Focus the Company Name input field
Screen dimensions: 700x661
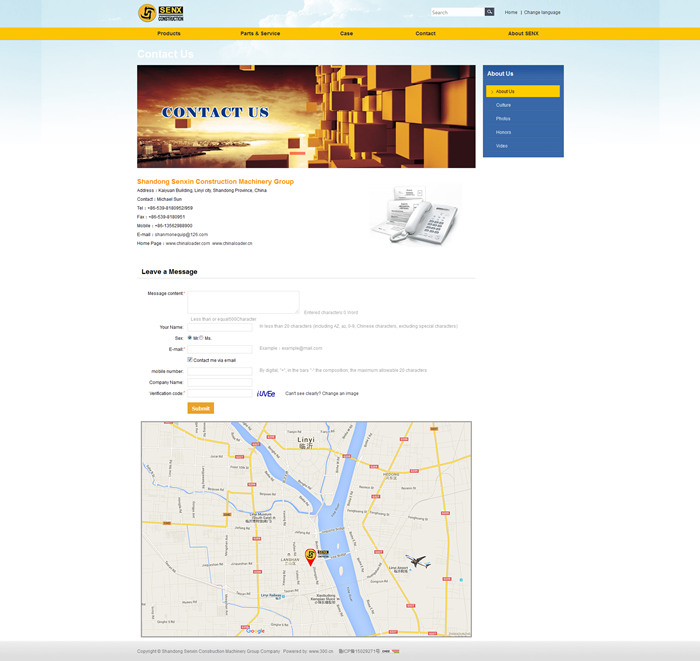(220, 382)
